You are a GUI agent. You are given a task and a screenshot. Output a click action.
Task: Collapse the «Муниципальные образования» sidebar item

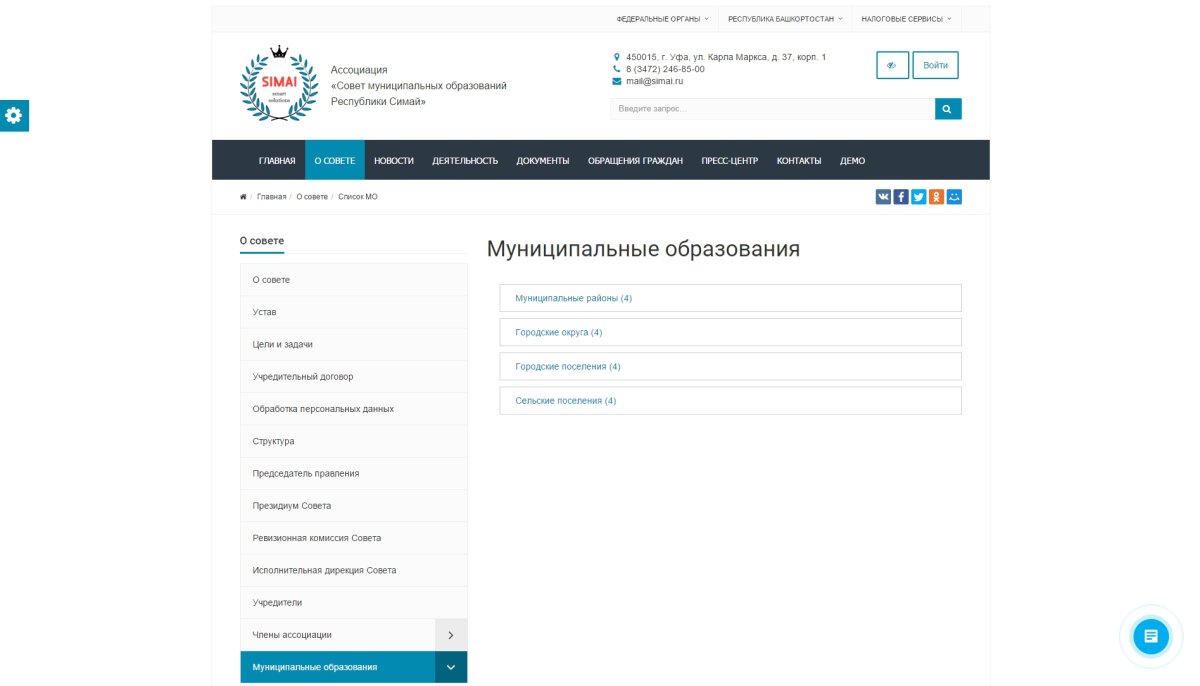tap(451, 667)
